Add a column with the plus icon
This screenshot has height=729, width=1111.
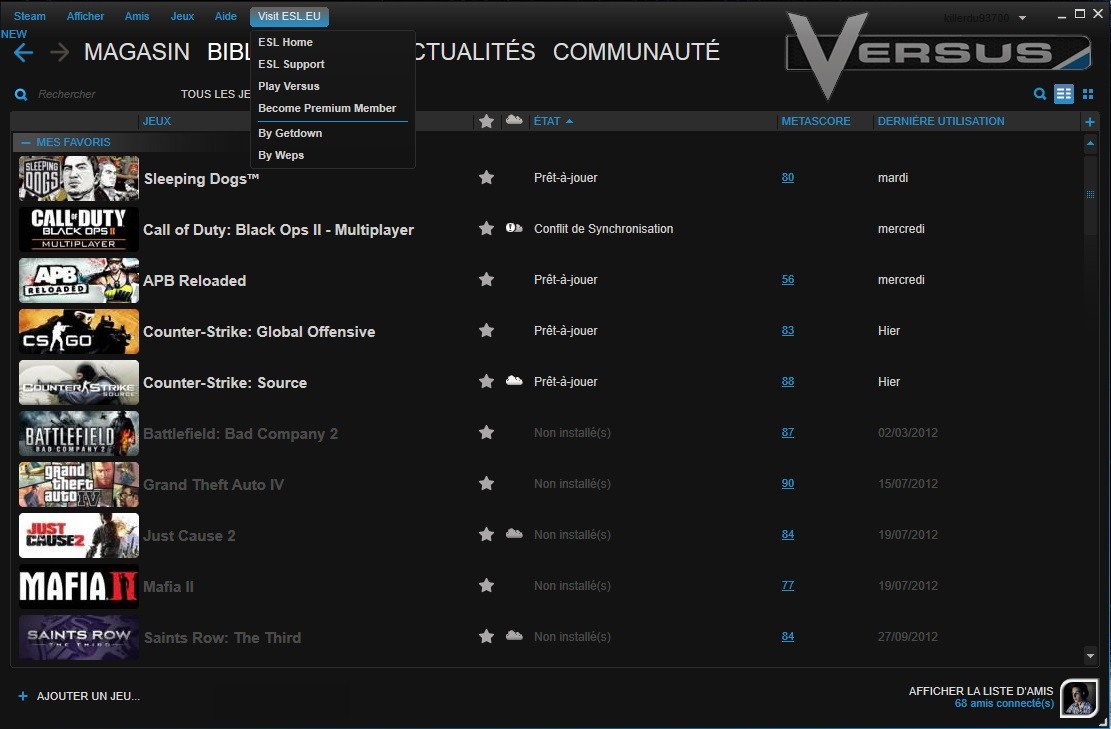point(1090,122)
